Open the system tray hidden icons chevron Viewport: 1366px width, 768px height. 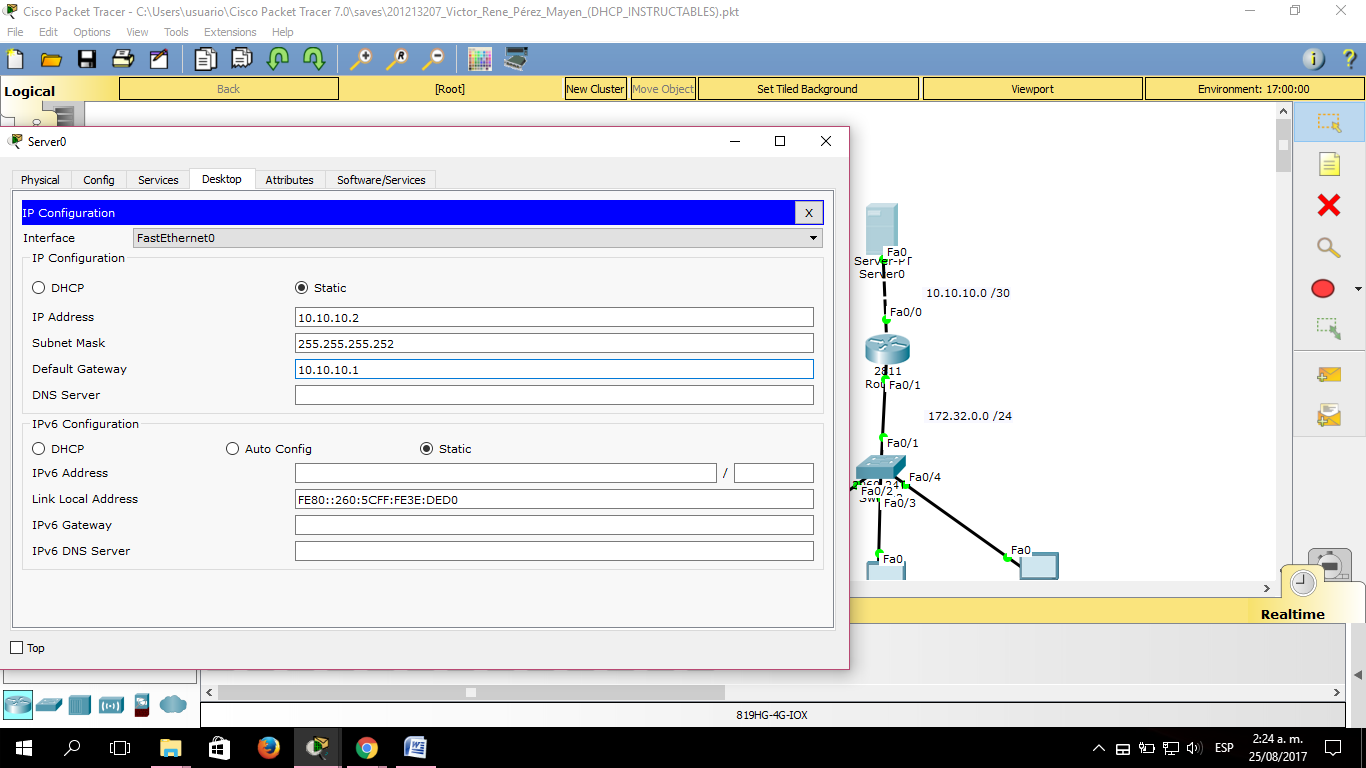pyautogui.click(x=1097, y=747)
